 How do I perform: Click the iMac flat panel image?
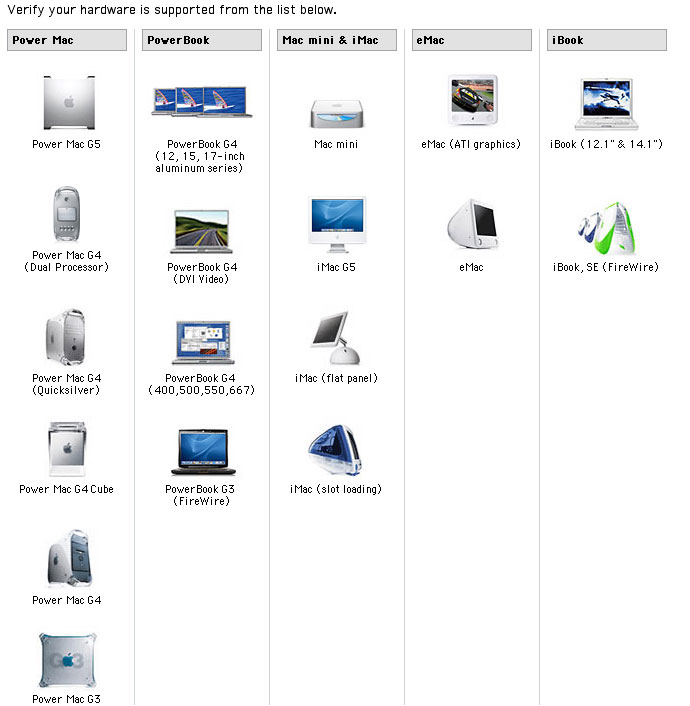click(x=336, y=338)
